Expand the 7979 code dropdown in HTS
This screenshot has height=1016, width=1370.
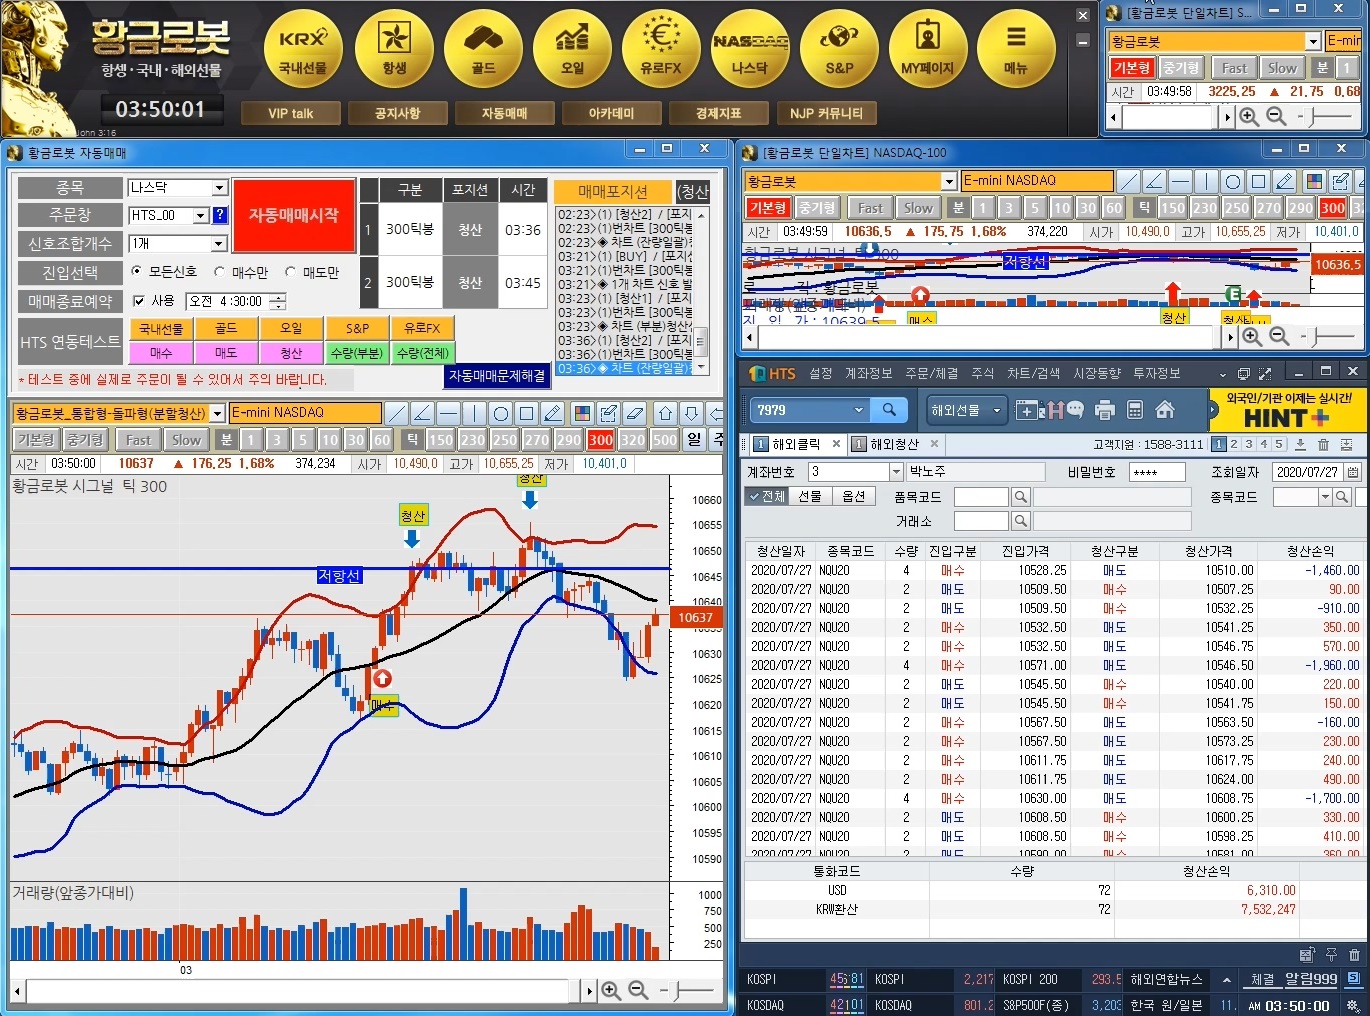[859, 410]
